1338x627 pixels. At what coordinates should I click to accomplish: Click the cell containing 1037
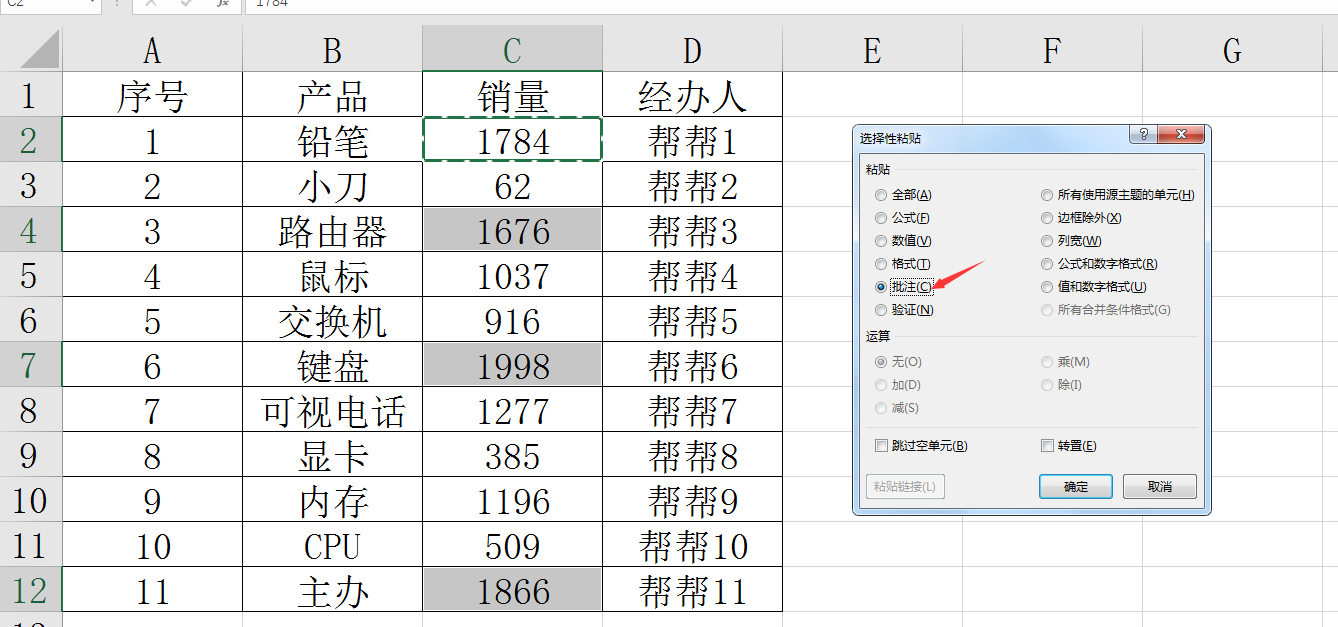click(512, 274)
